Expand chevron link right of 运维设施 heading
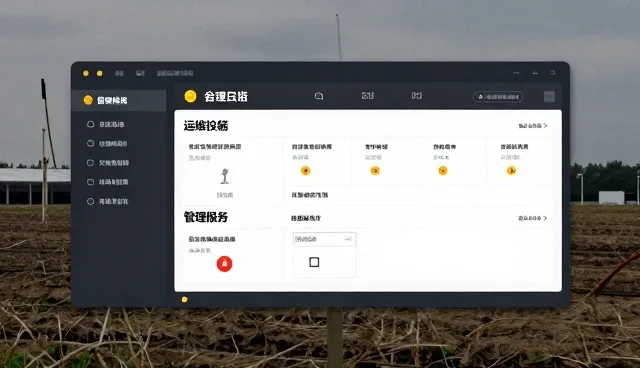Image resolution: width=640 pixels, height=368 pixels. pos(533,126)
